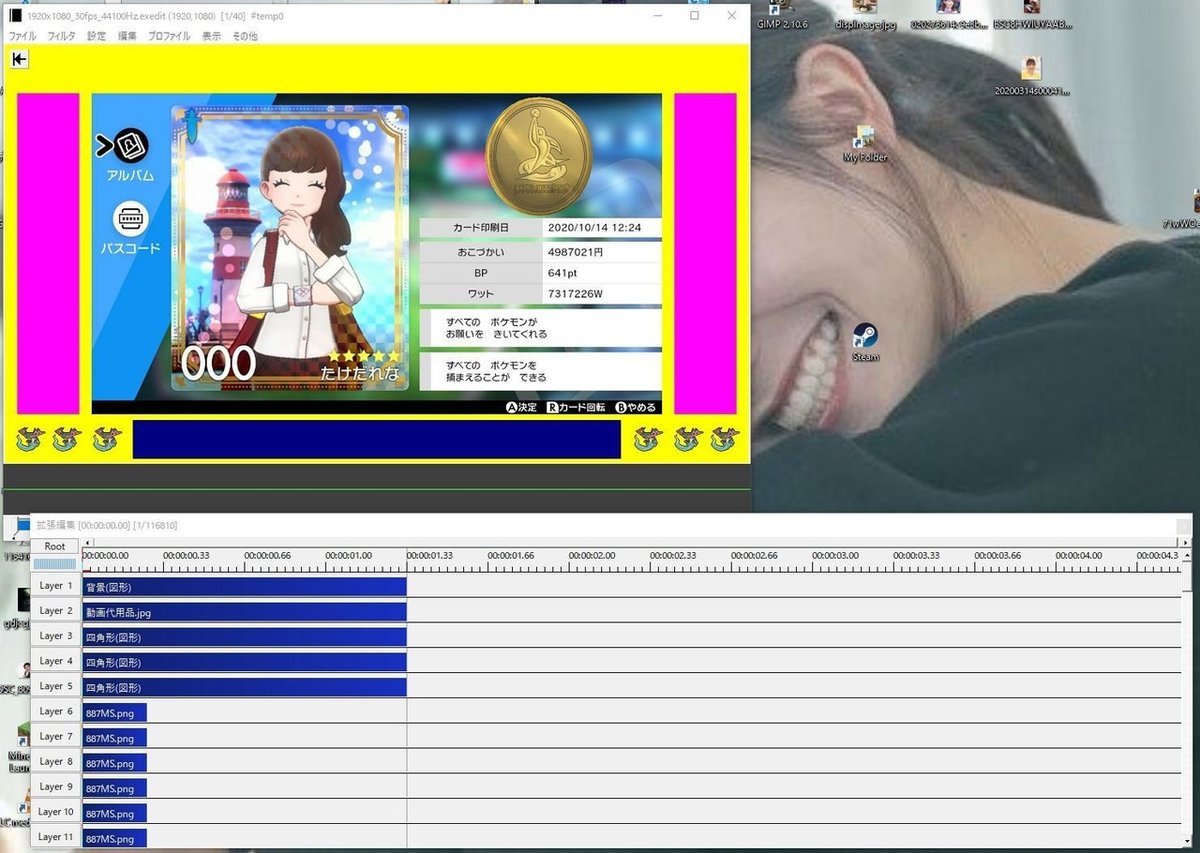Move cursor to 00:00:01.00 on ruler
This screenshot has width=1200, height=853.
point(349,556)
